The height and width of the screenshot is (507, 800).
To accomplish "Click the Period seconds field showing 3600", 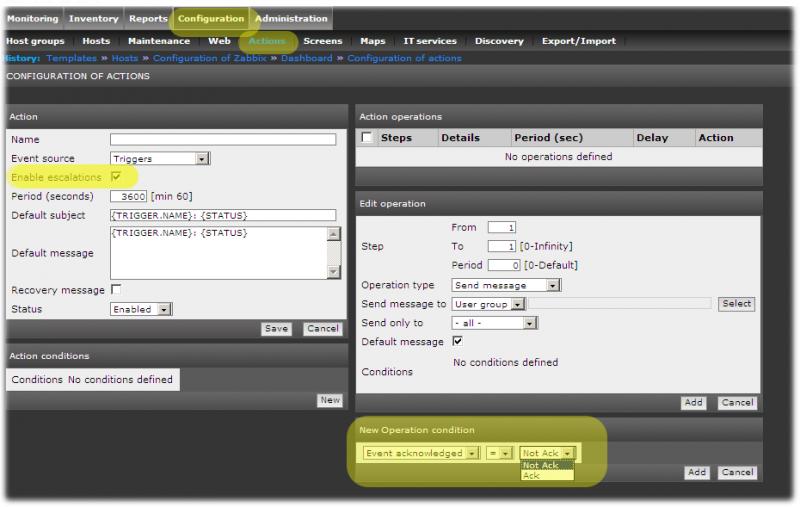I will (128, 196).
